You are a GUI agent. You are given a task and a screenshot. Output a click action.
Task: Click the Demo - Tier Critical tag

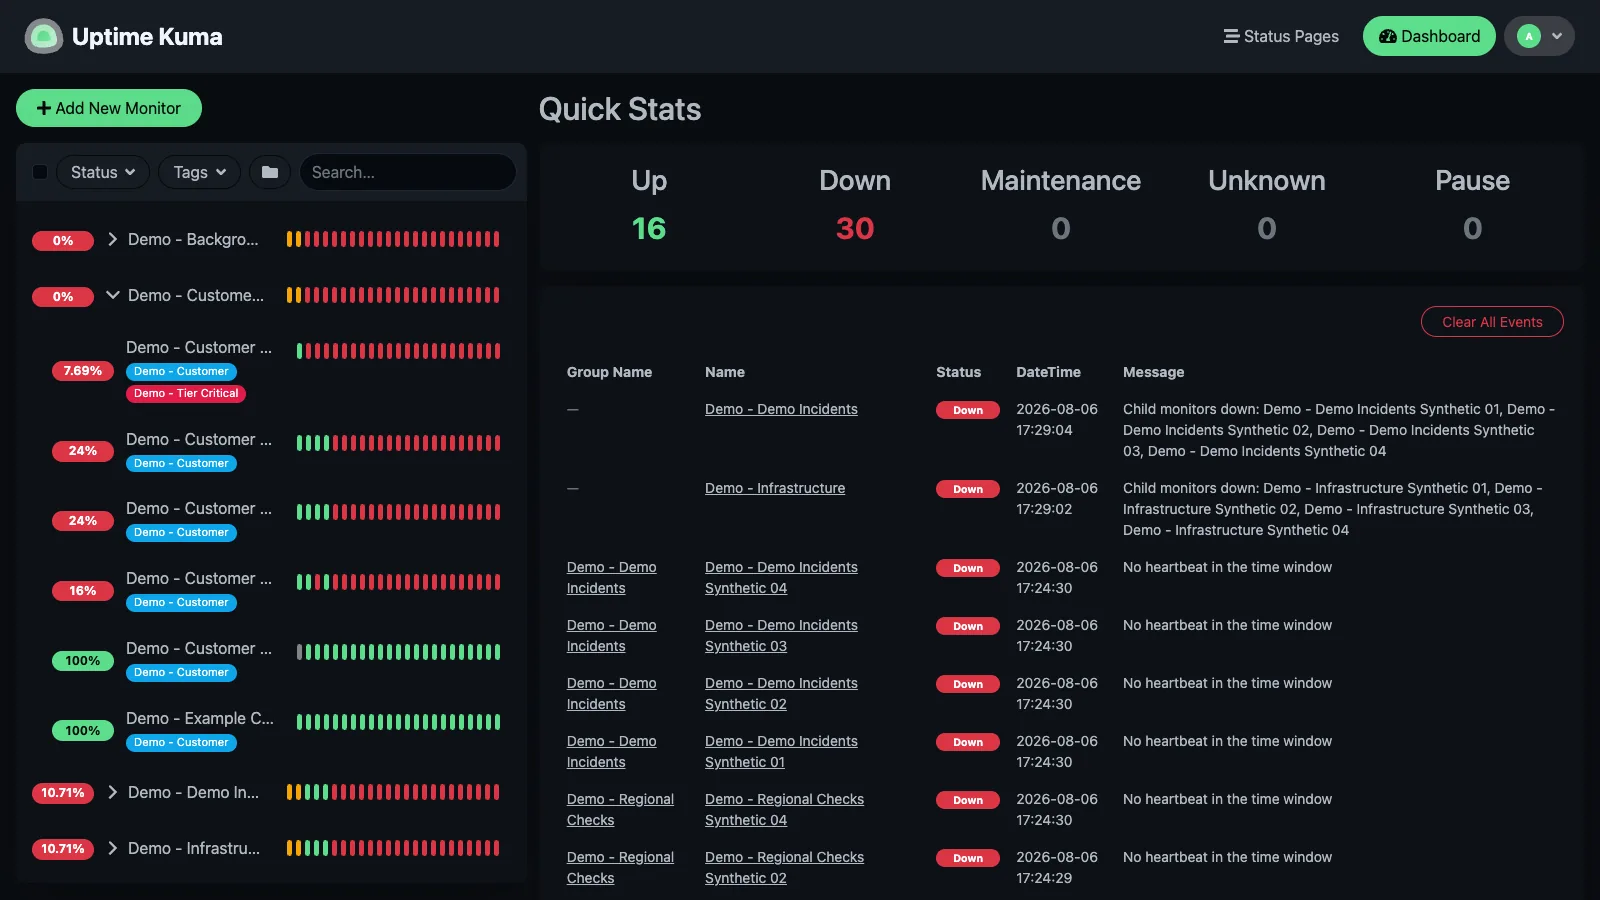coord(186,393)
